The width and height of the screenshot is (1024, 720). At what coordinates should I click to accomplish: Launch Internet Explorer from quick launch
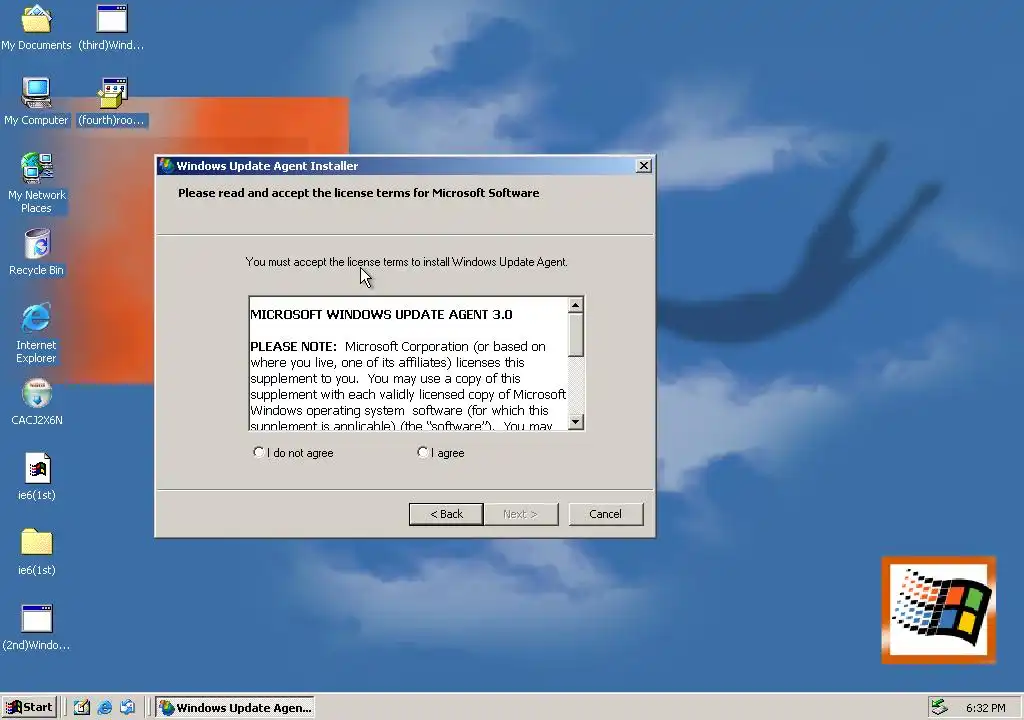click(x=104, y=707)
